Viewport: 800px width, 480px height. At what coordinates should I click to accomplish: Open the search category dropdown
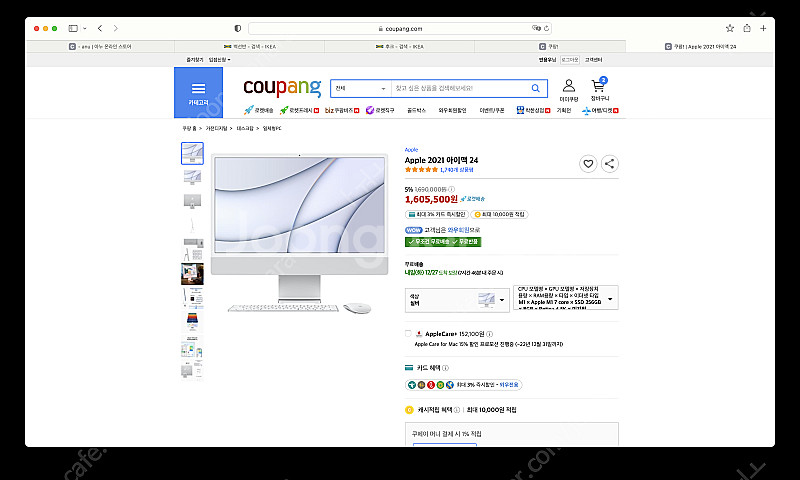click(x=361, y=88)
